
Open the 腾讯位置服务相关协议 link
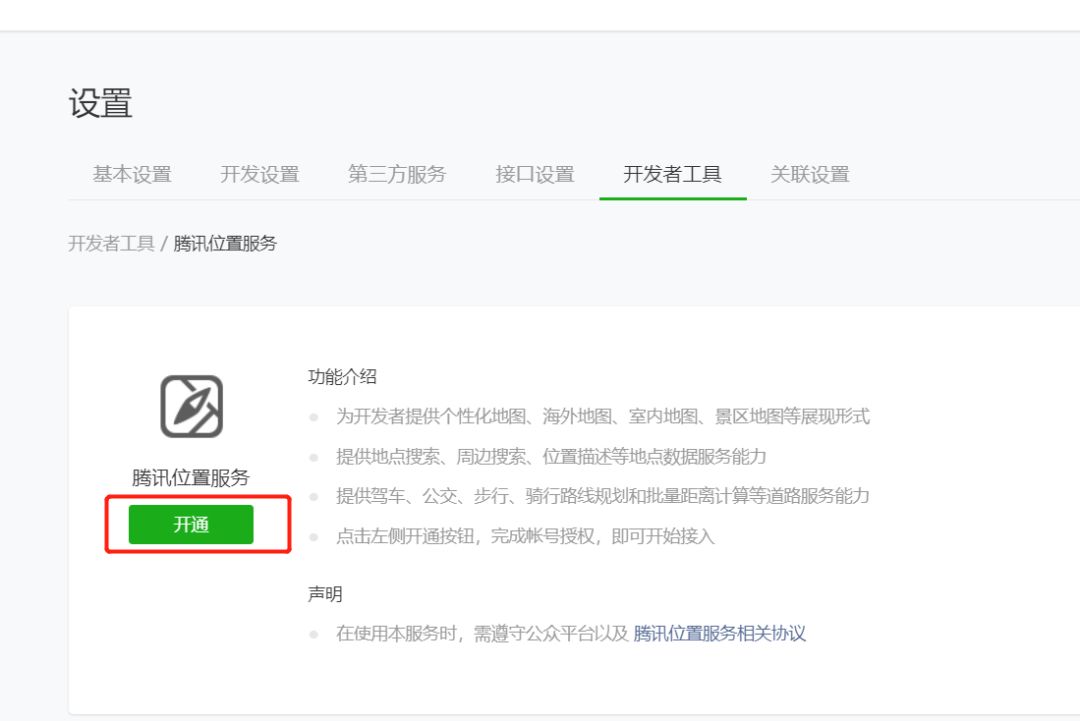(719, 634)
